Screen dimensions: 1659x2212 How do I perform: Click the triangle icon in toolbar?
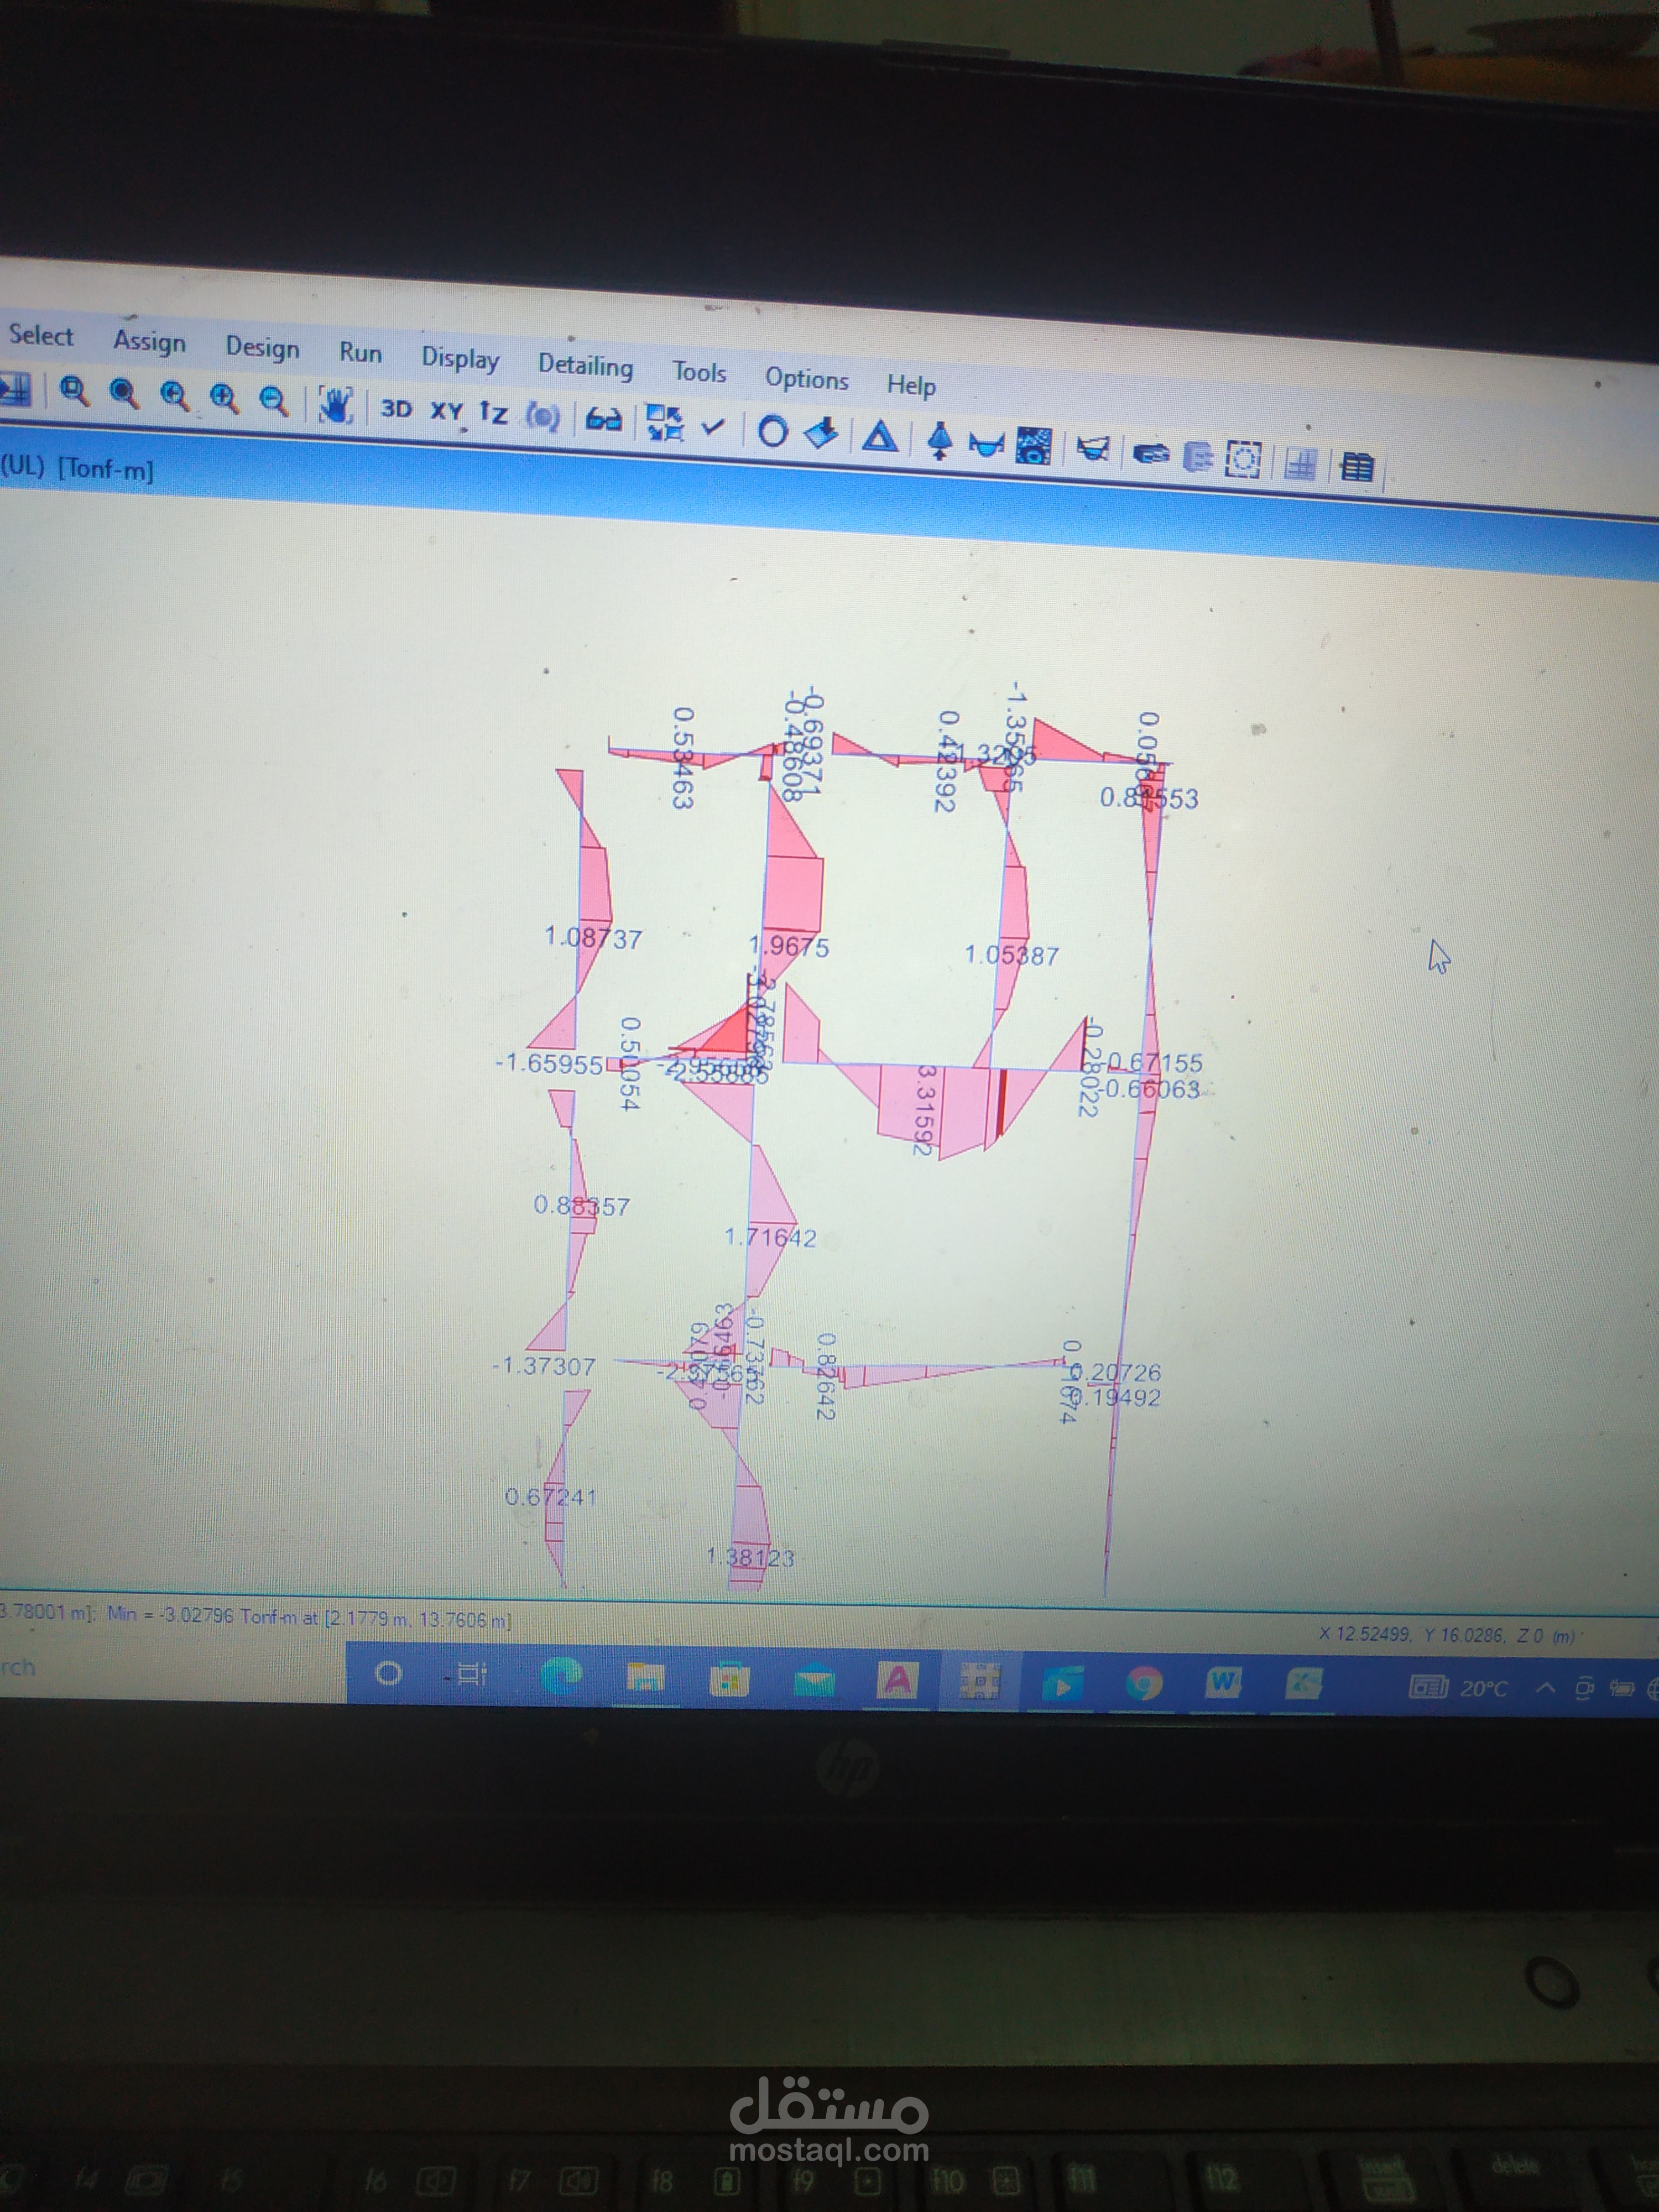click(879, 438)
